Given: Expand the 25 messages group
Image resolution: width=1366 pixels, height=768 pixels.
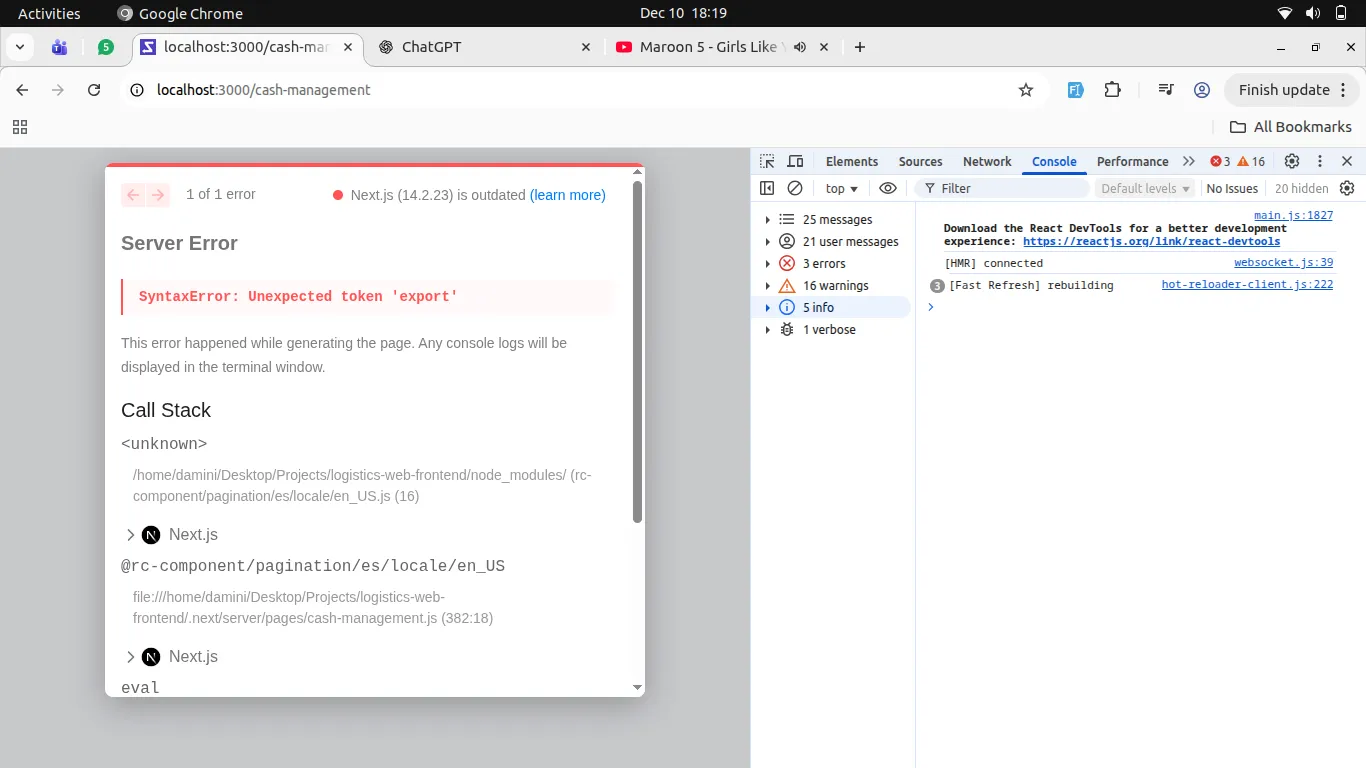Looking at the screenshot, I should [x=767, y=220].
